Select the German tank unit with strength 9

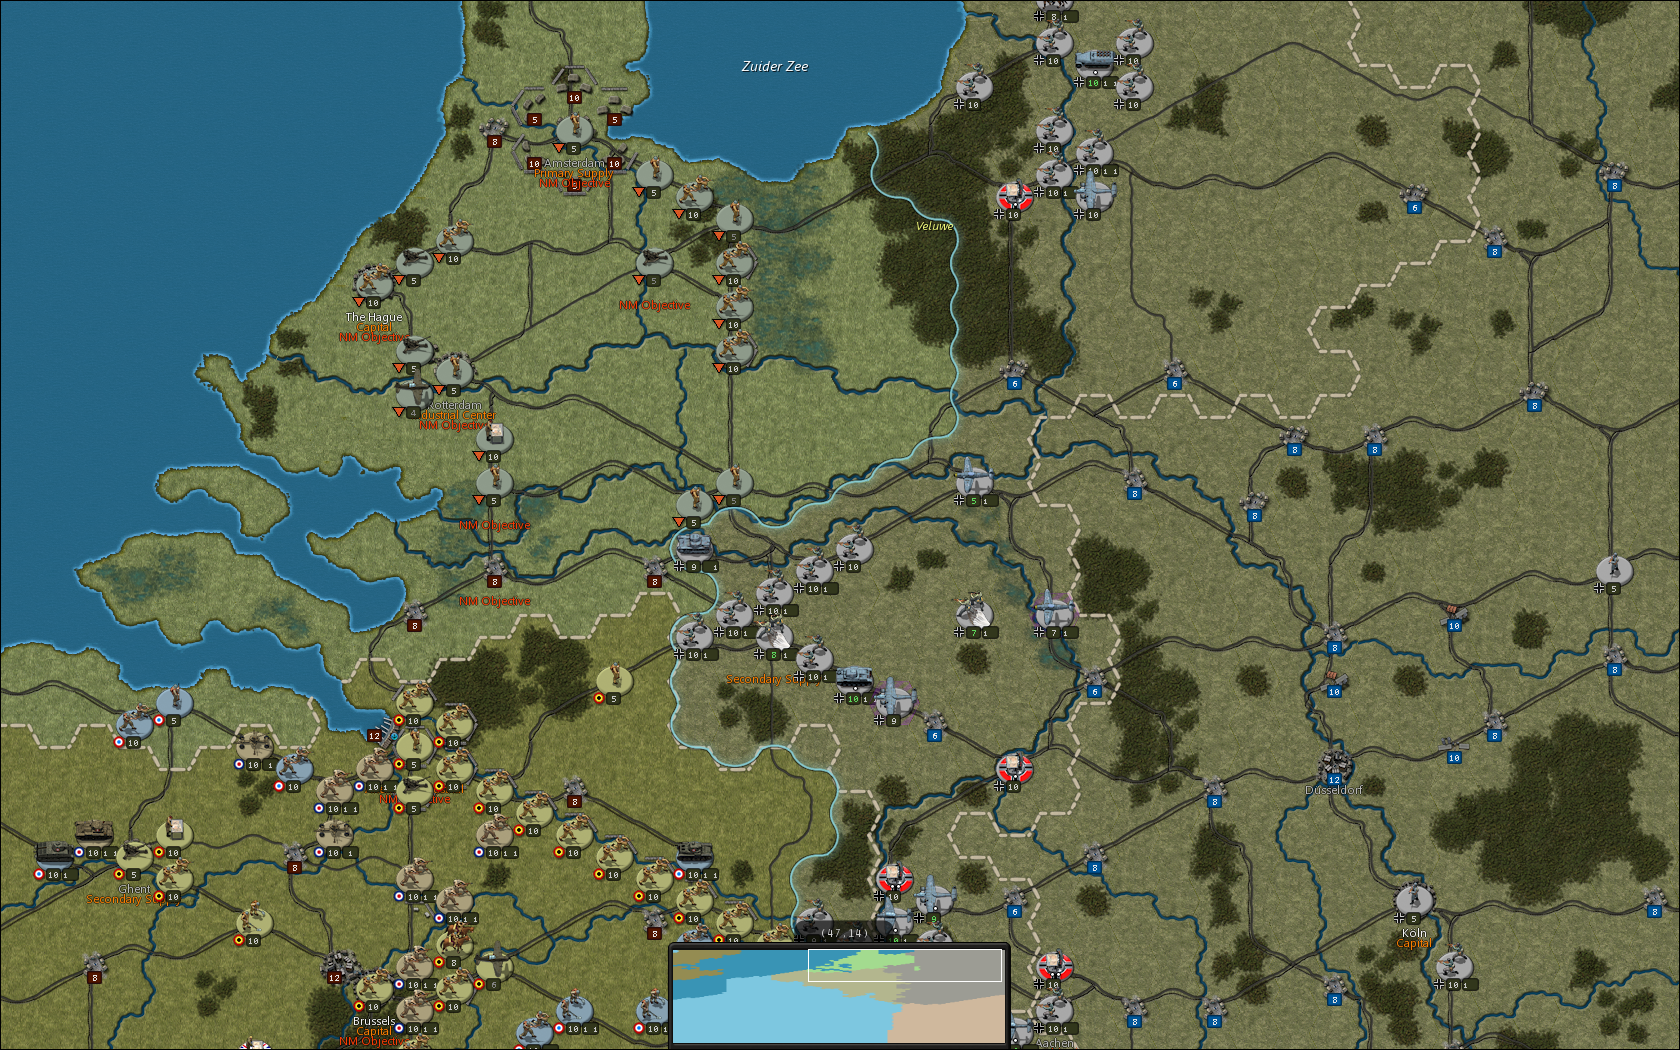(694, 547)
